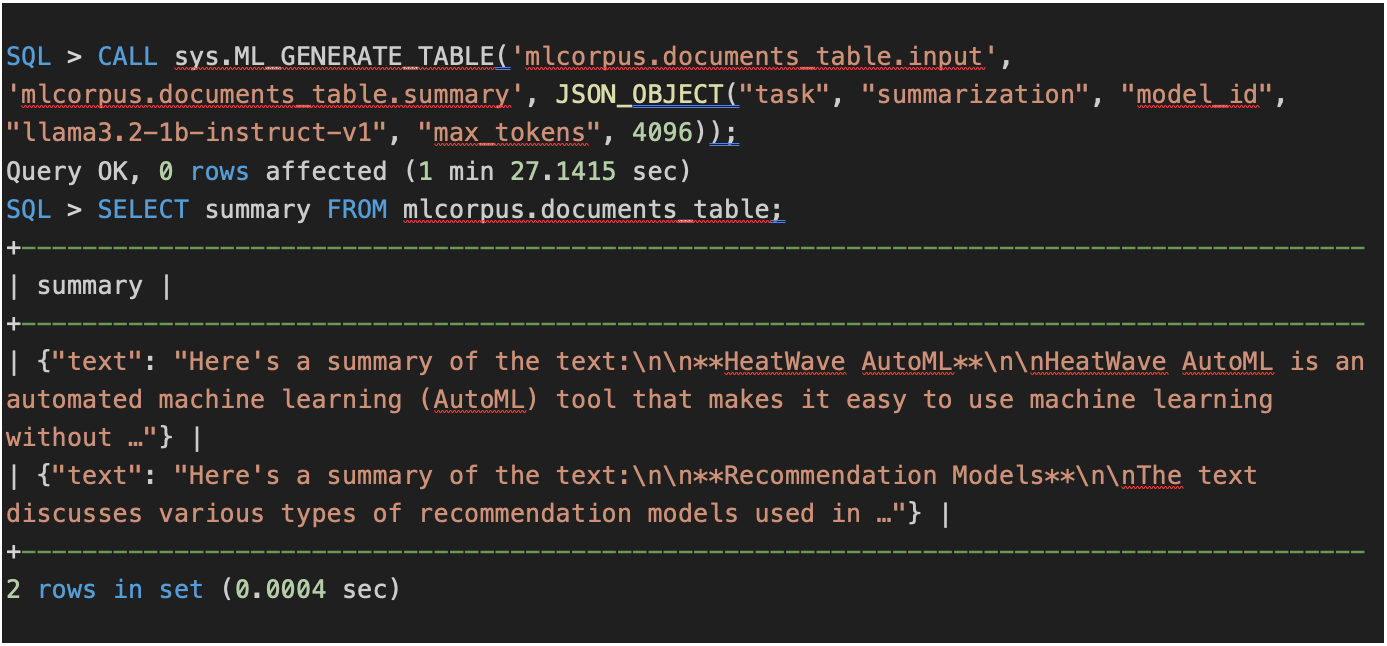1387x646 pixels.
Task: Click the summary column header in results
Action: click(88, 285)
